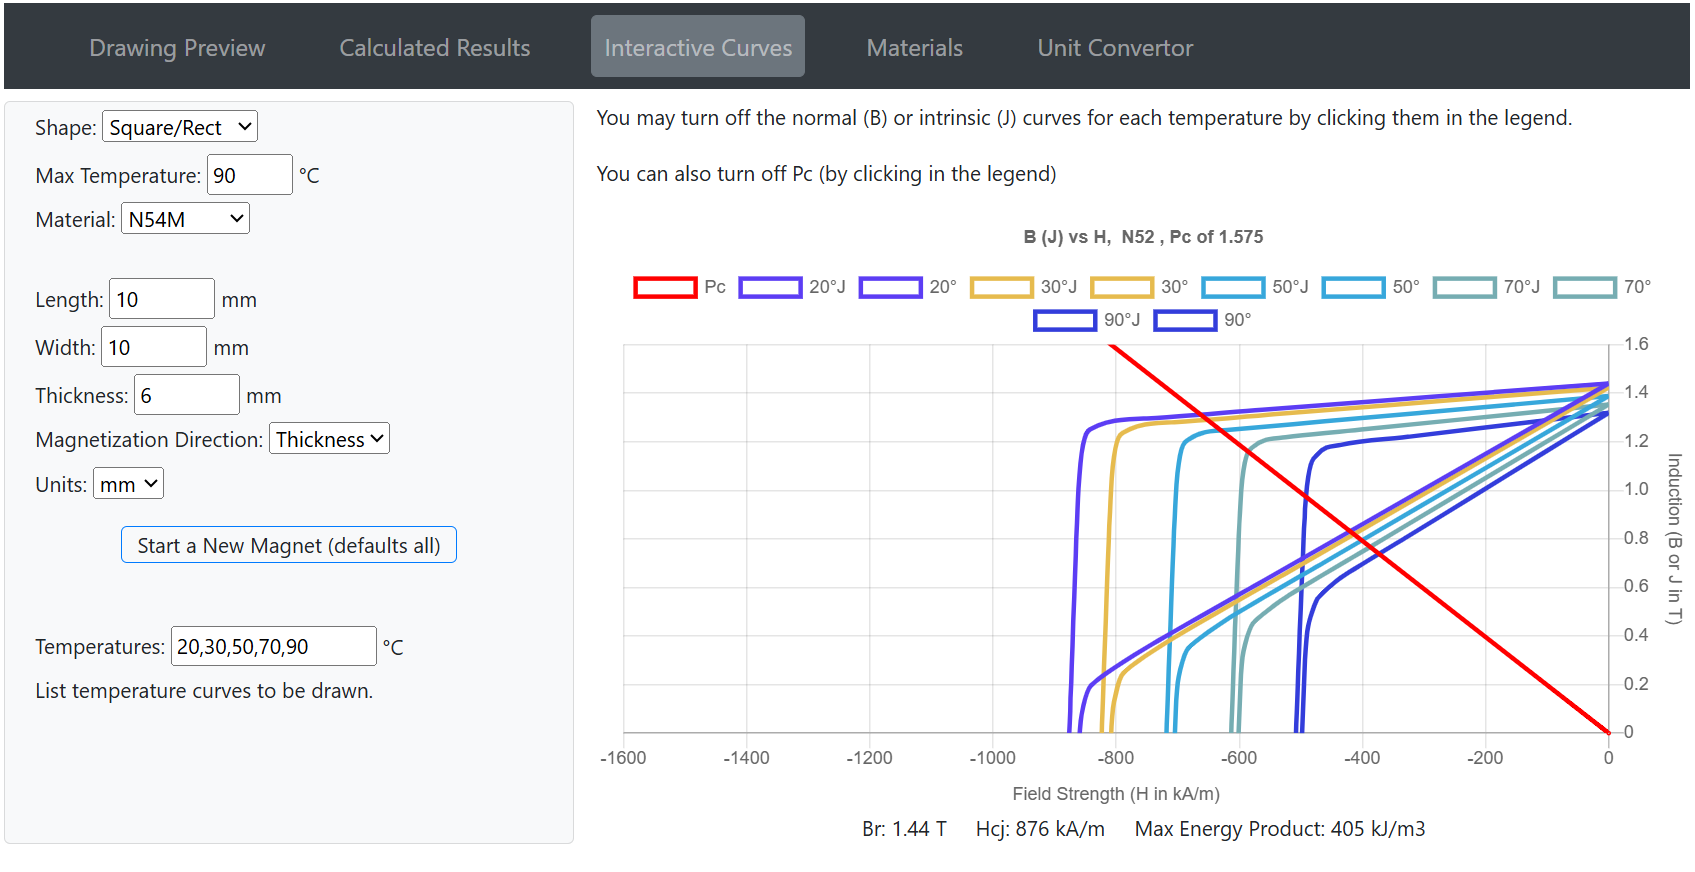Expand the Material N54M dropdown
The width and height of the screenshot is (1695, 872).
tap(185, 219)
